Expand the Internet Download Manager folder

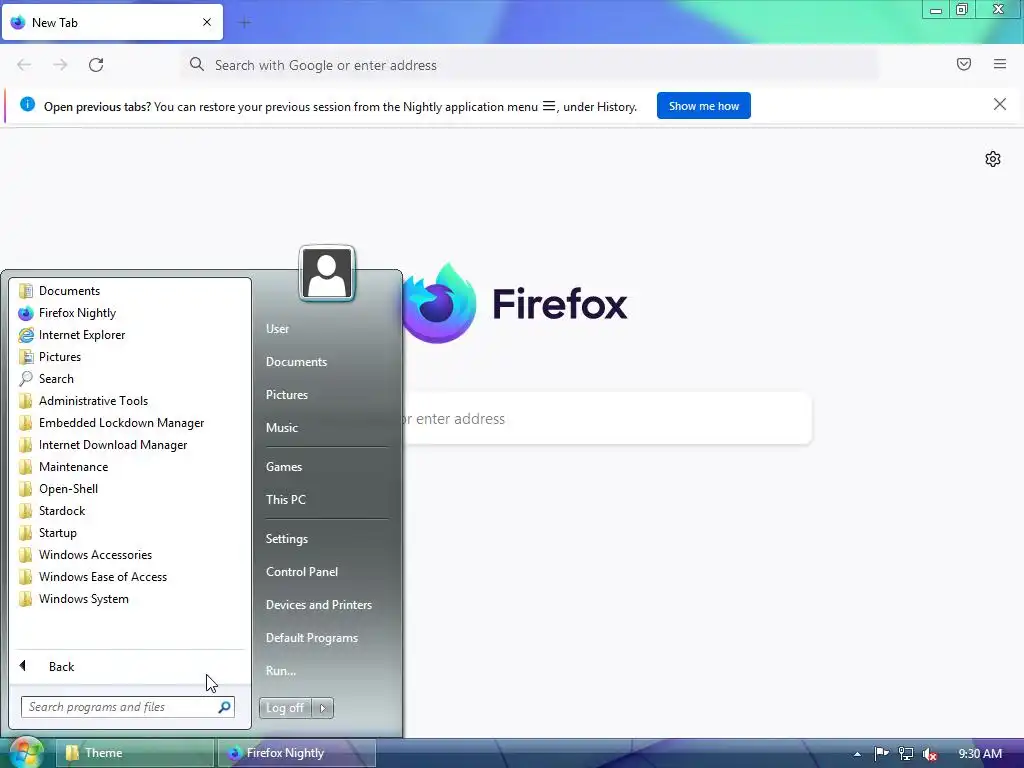[130, 445]
